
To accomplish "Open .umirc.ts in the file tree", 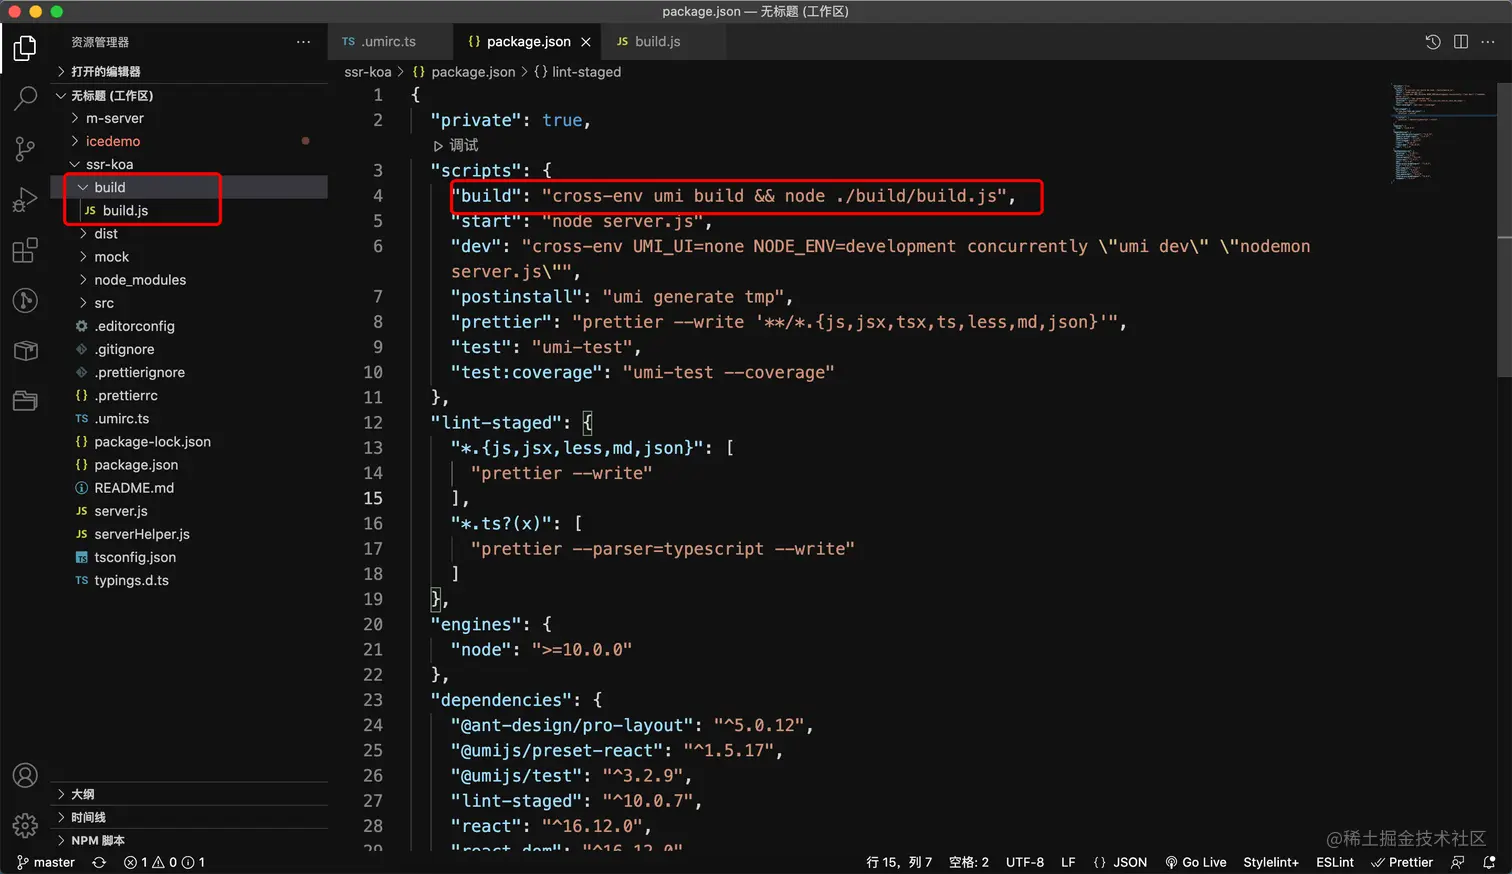I will click(x=190, y=418).
